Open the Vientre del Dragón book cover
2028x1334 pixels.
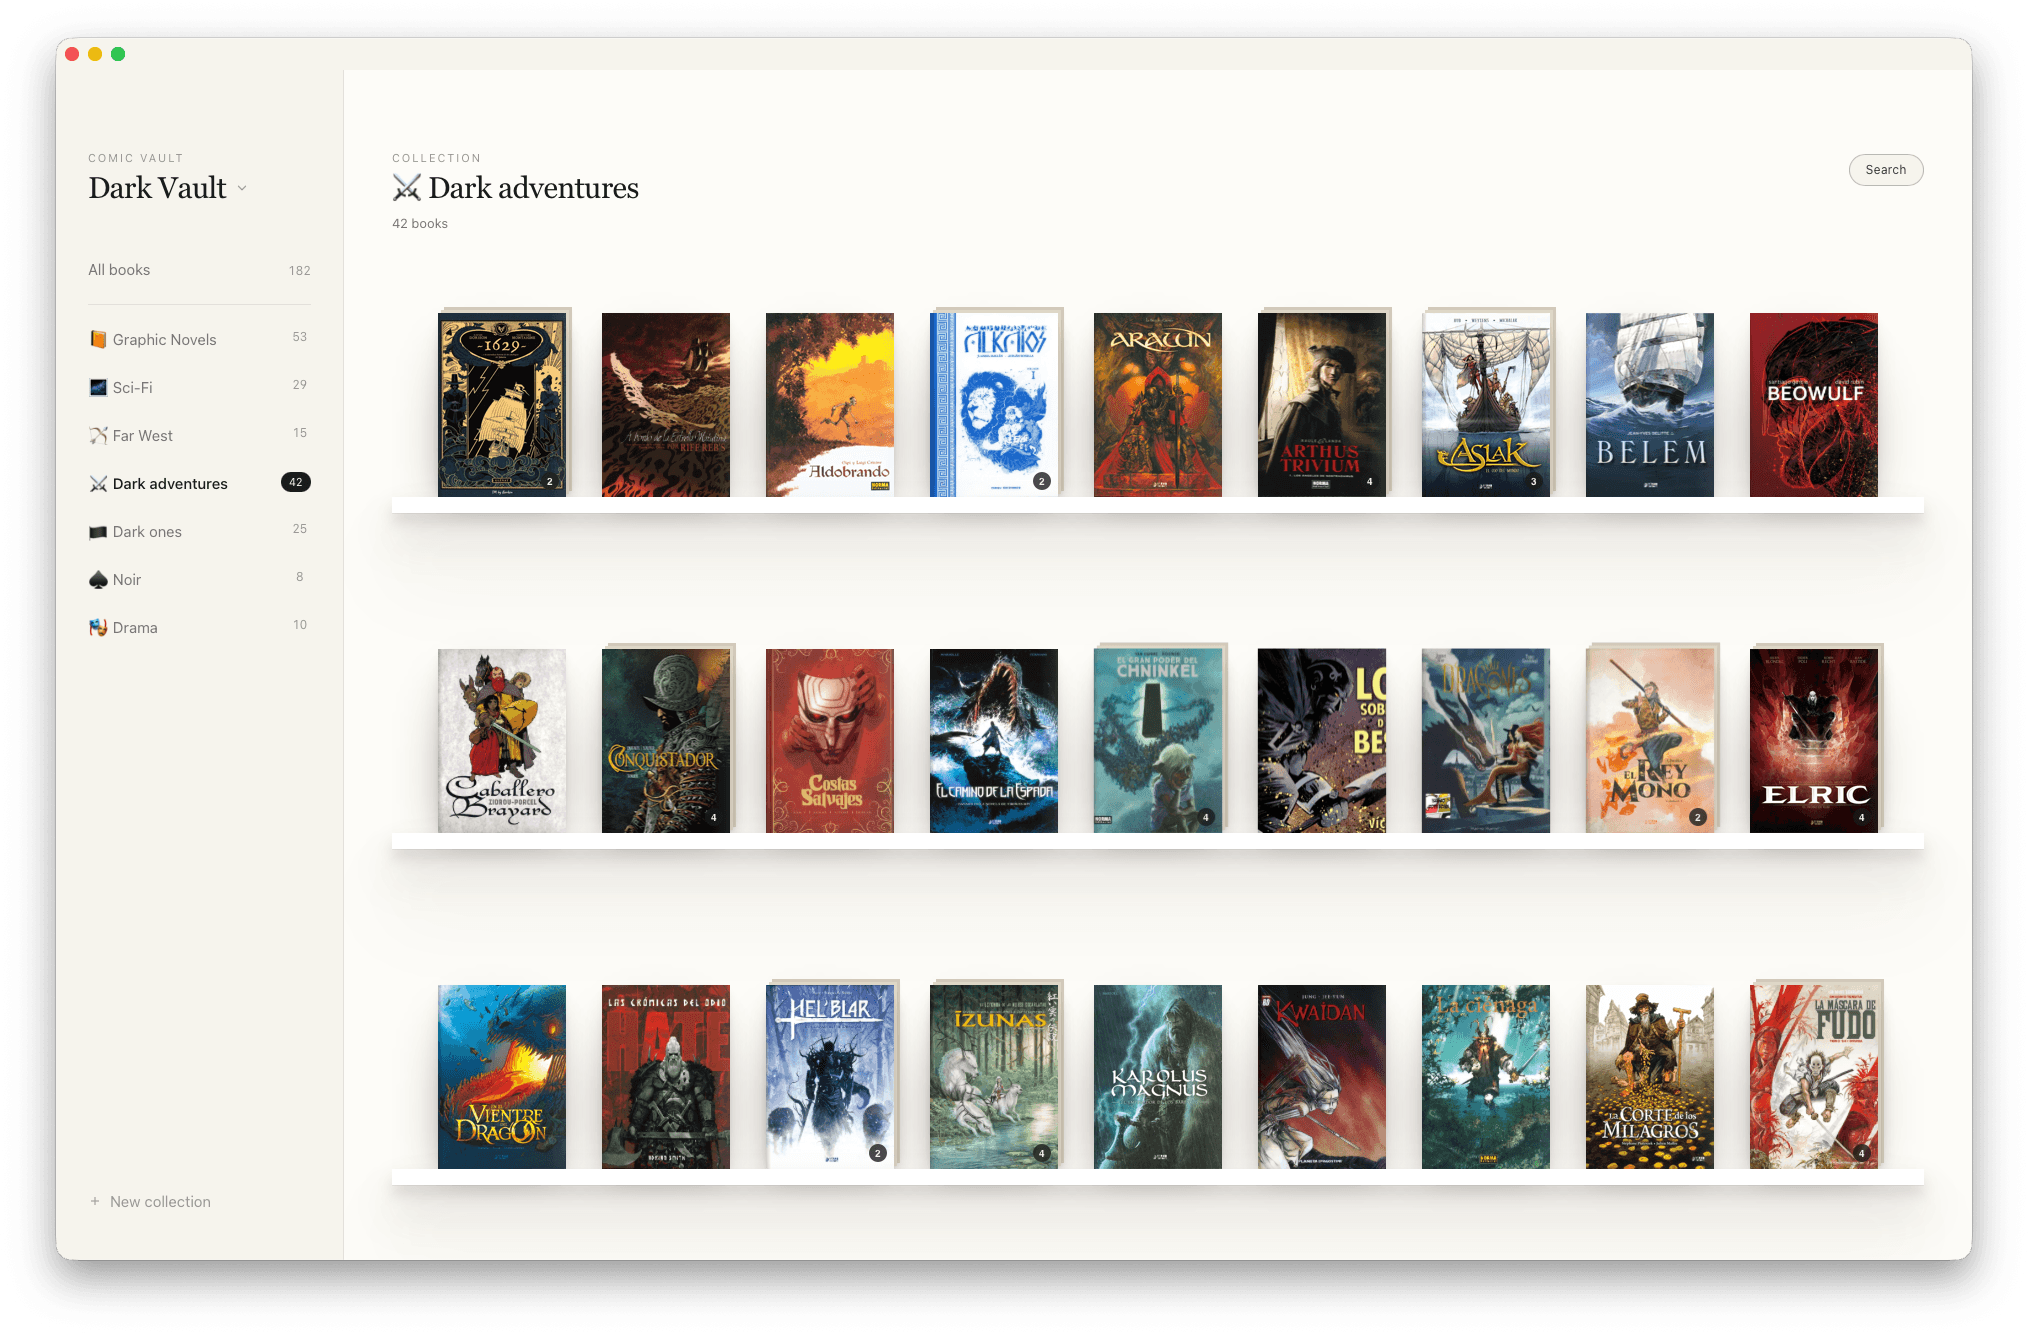(x=502, y=1077)
